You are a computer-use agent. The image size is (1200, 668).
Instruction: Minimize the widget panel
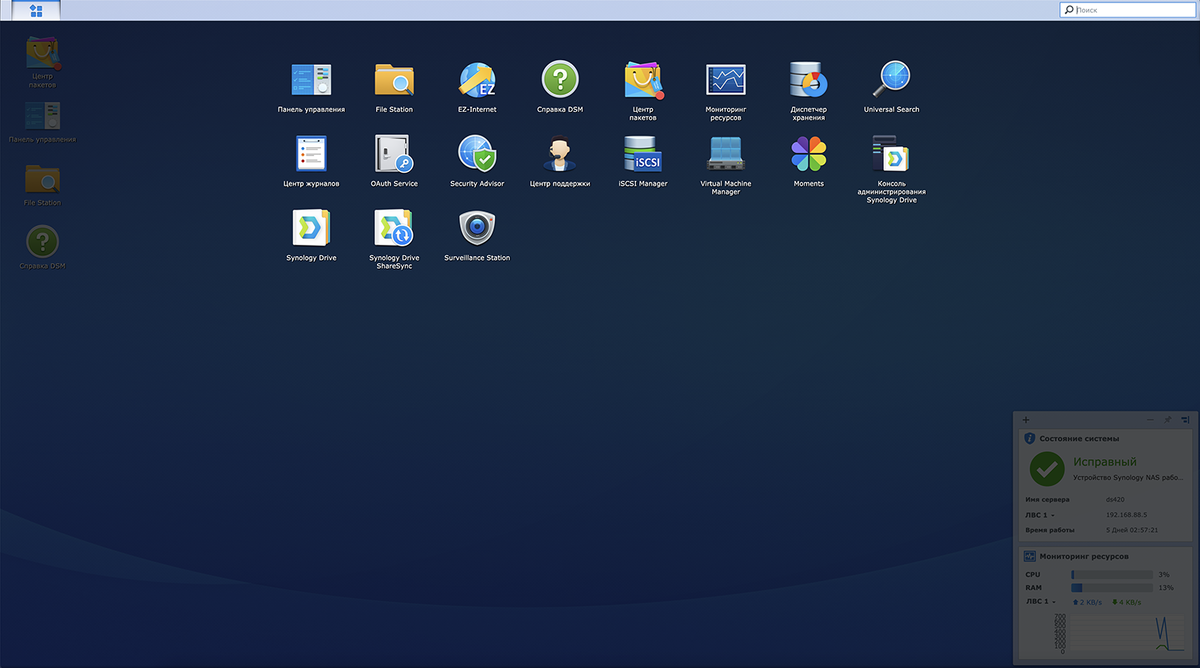1151,420
